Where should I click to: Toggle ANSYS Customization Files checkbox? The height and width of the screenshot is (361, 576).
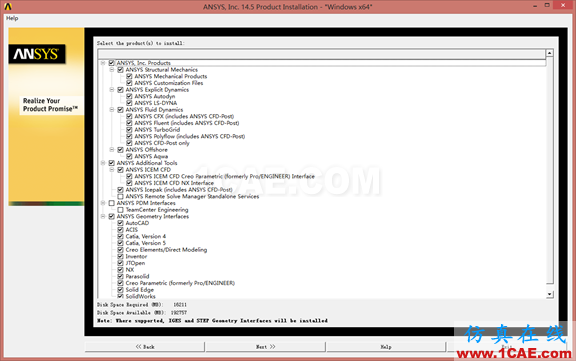(x=129, y=83)
